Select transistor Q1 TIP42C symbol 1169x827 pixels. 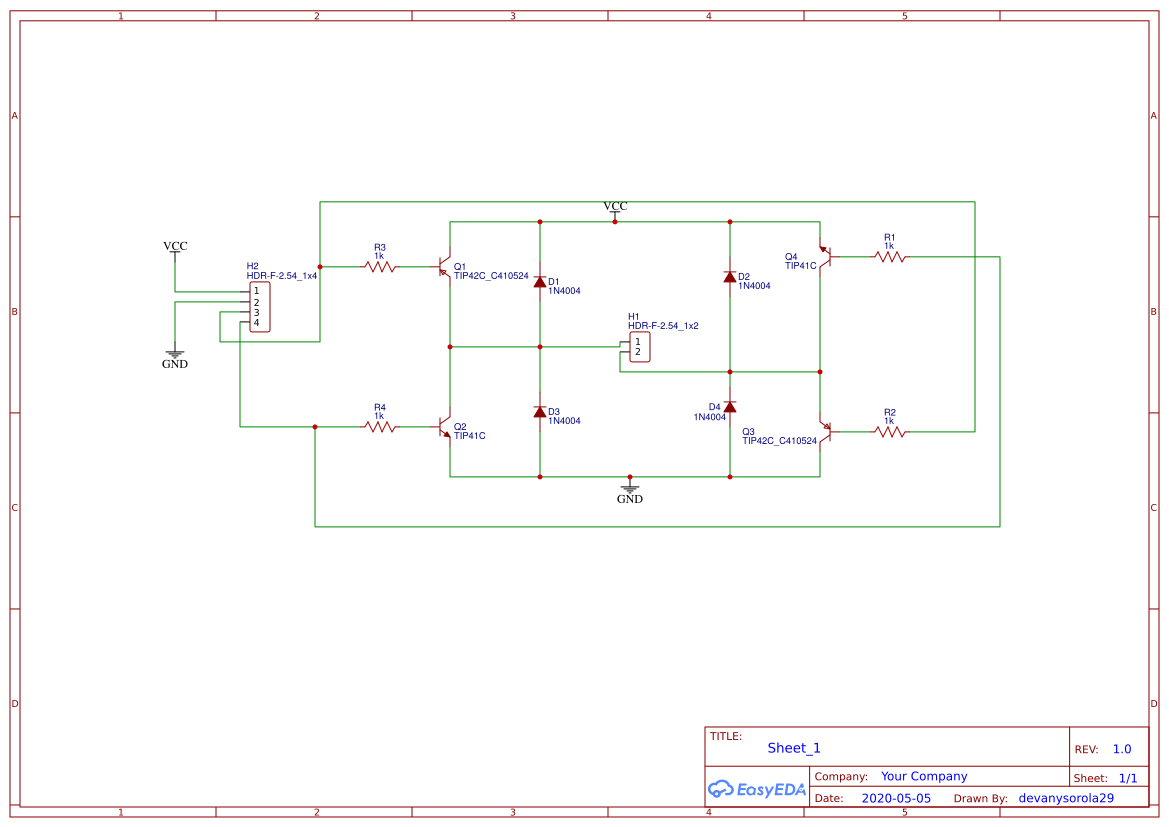[x=446, y=267]
